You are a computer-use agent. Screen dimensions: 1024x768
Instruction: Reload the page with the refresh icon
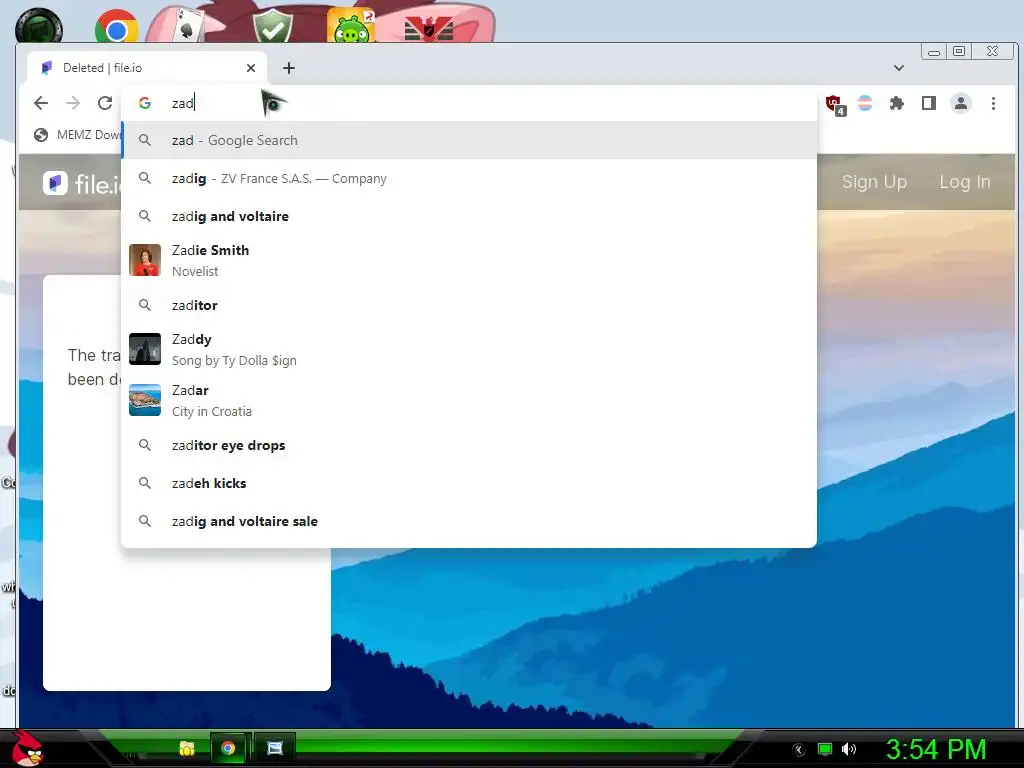click(105, 103)
